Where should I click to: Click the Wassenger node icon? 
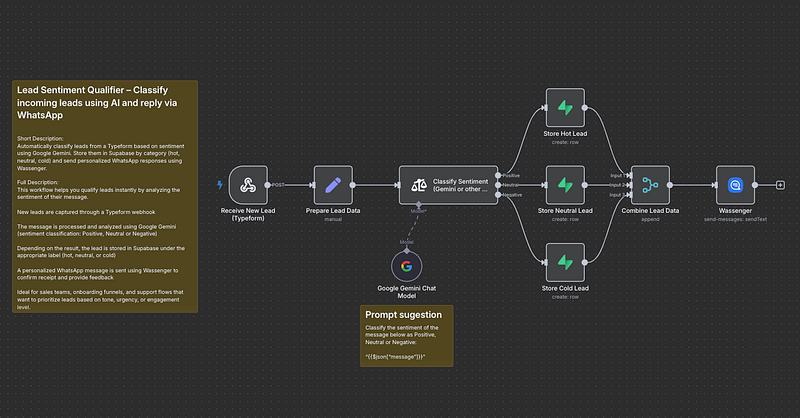pyautogui.click(x=735, y=185)
